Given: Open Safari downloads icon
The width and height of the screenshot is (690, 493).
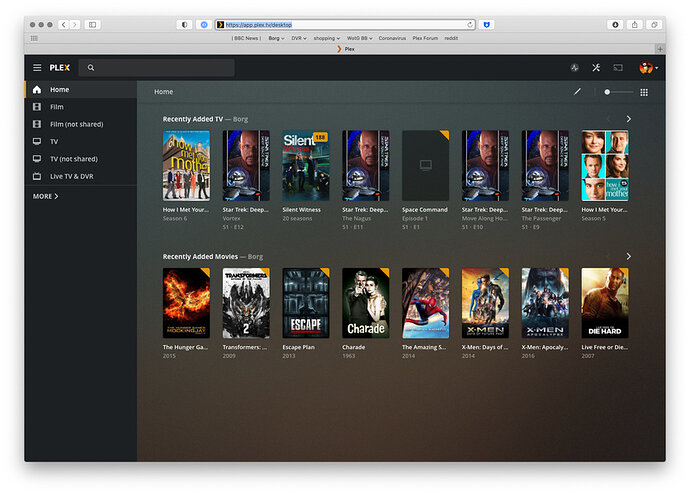Looking at the screenshot, I should pos(615,25).
